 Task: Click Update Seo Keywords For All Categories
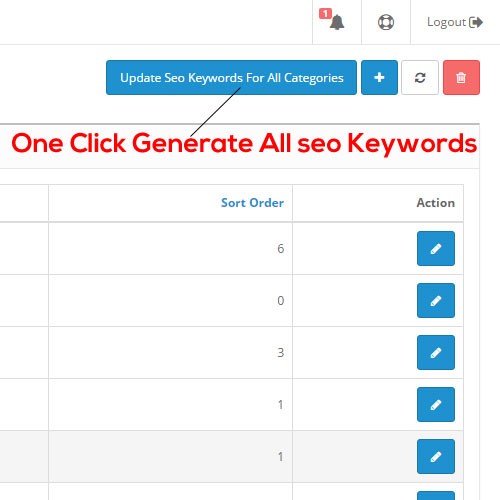231,78
